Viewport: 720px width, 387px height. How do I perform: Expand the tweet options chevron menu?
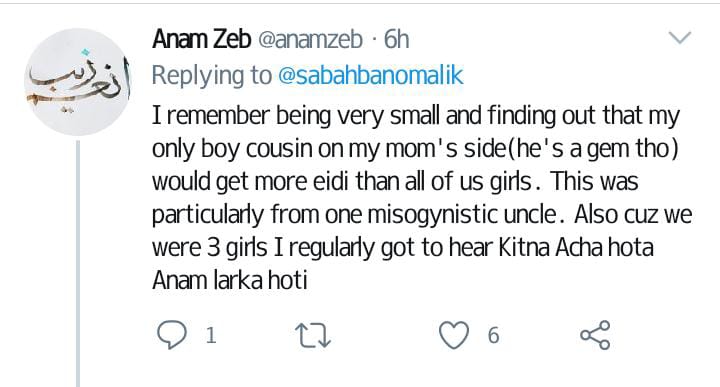pyautogui.click(x=680, y=37)
